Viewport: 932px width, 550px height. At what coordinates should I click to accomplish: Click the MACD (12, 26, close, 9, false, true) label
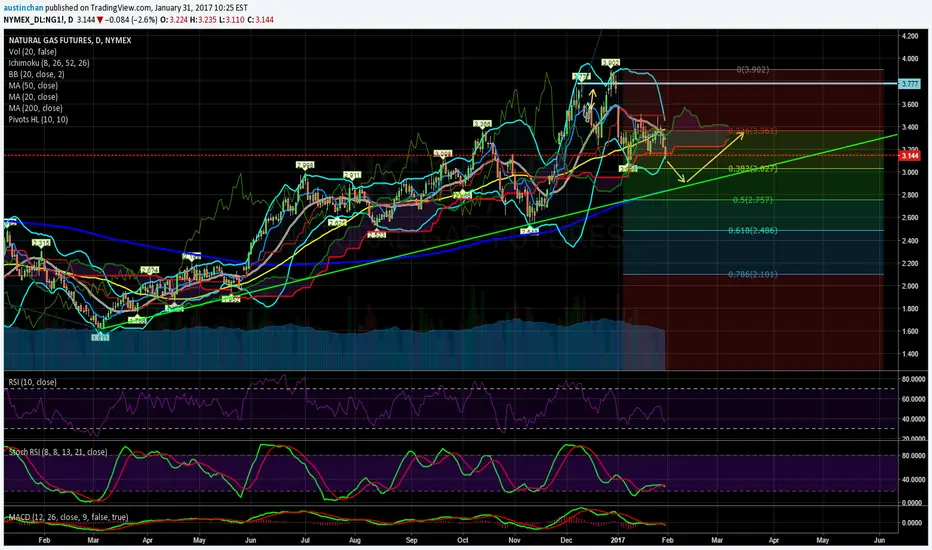(x=68, y=517)
